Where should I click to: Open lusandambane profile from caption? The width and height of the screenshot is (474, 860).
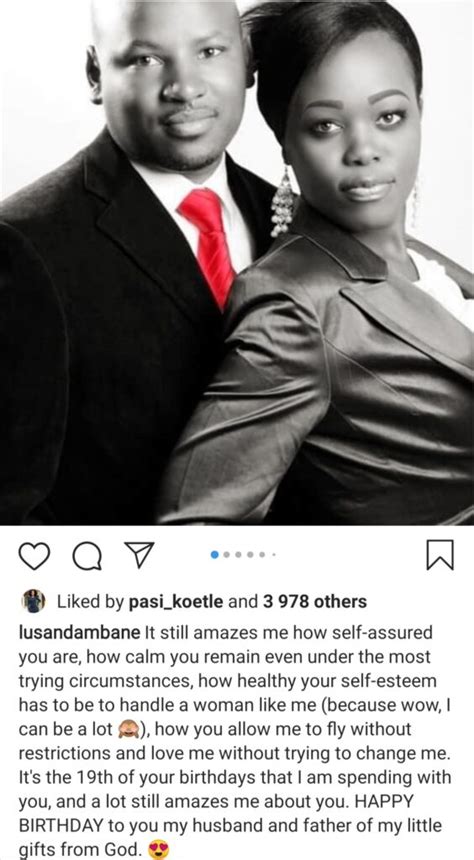[80, 632]
